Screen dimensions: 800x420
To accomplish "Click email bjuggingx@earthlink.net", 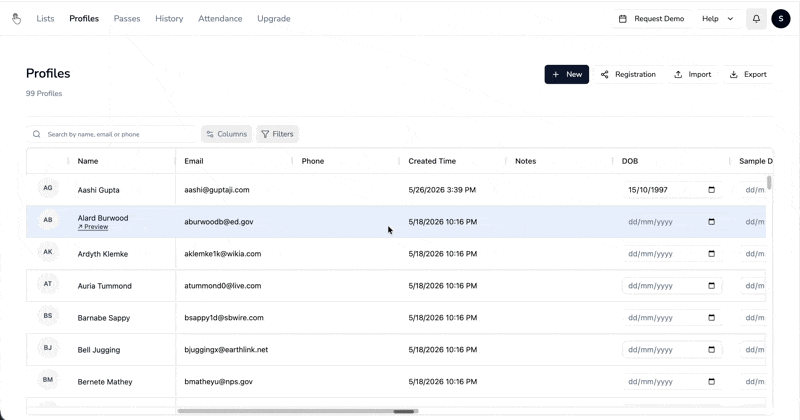I will click(x=226, y=350).
